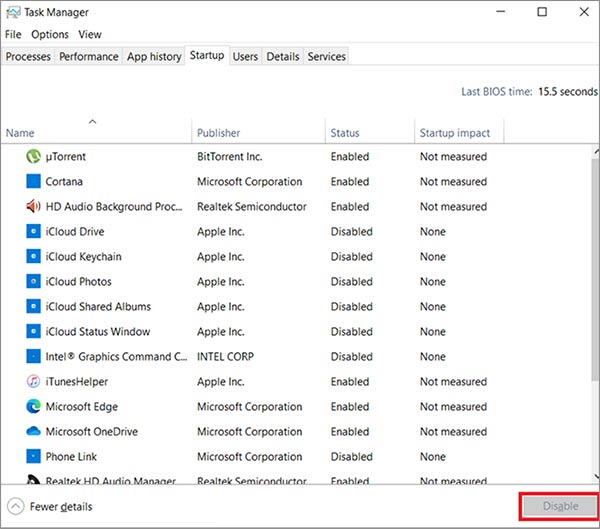Select the iCloud Shared Albums entry name
This screenshot has height=529, width=600.
pos(98,306)
